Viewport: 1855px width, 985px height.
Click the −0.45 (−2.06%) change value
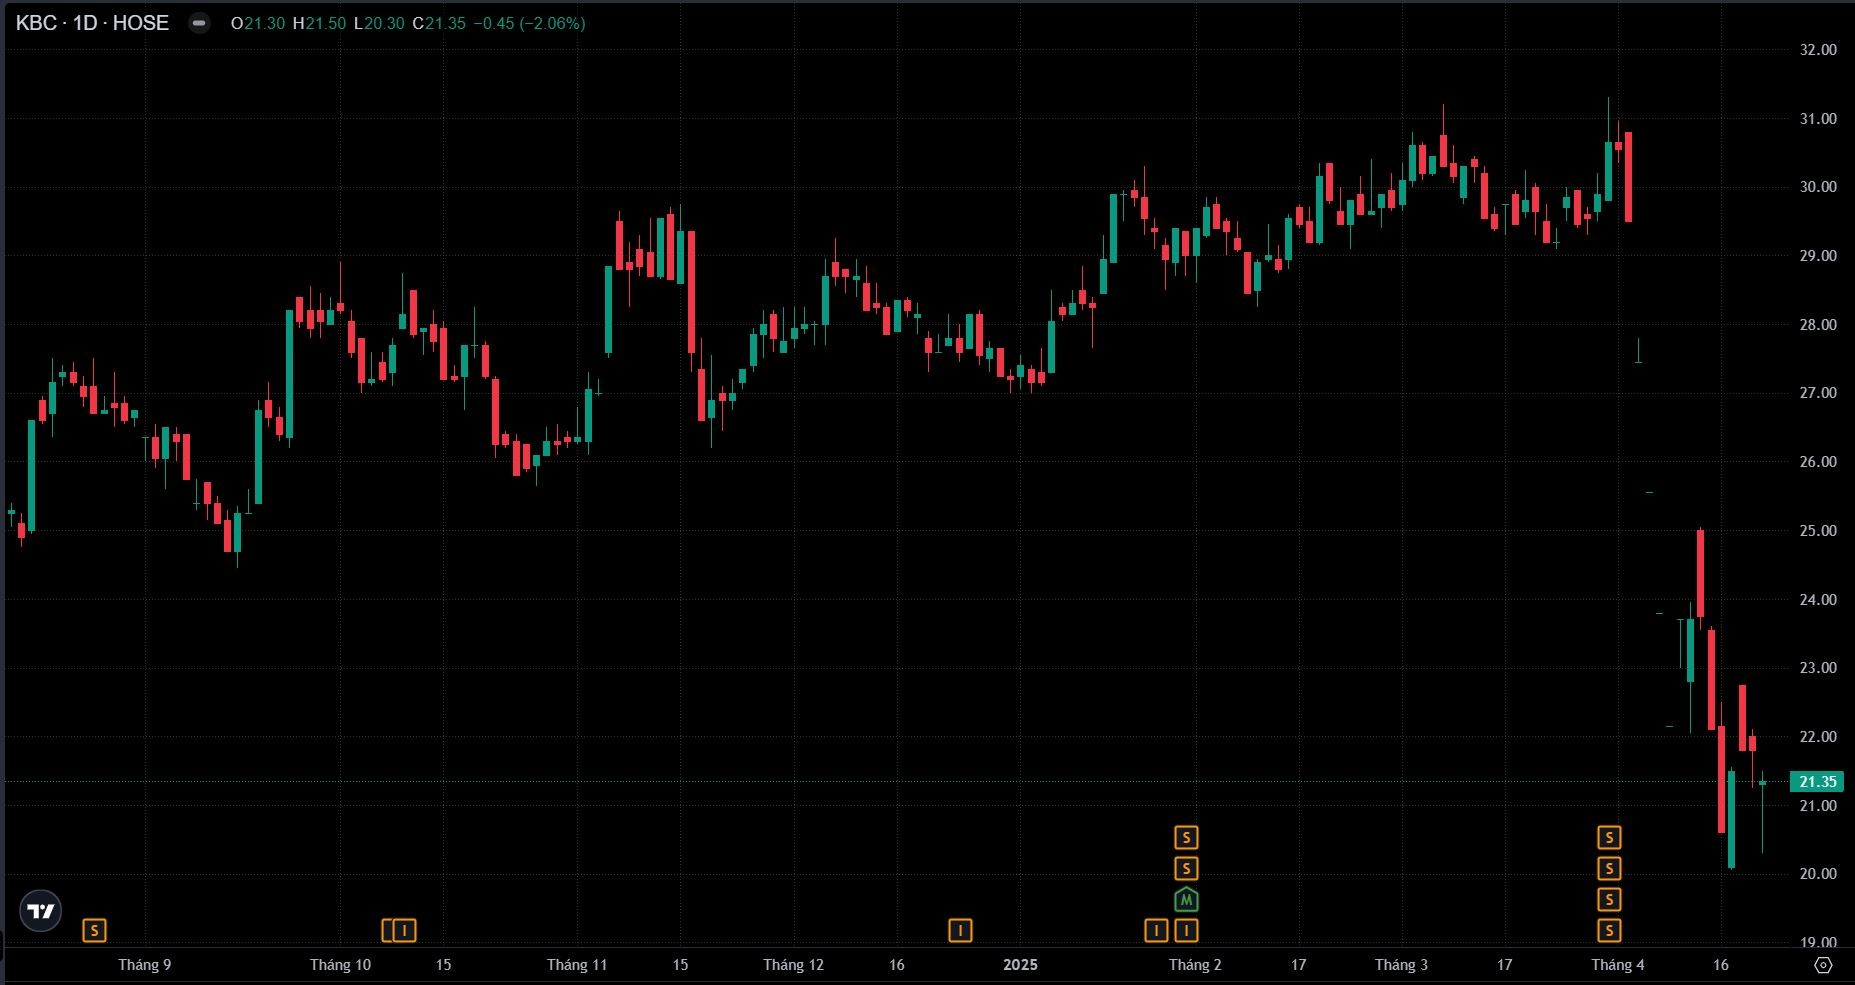[x=528, y=23]
